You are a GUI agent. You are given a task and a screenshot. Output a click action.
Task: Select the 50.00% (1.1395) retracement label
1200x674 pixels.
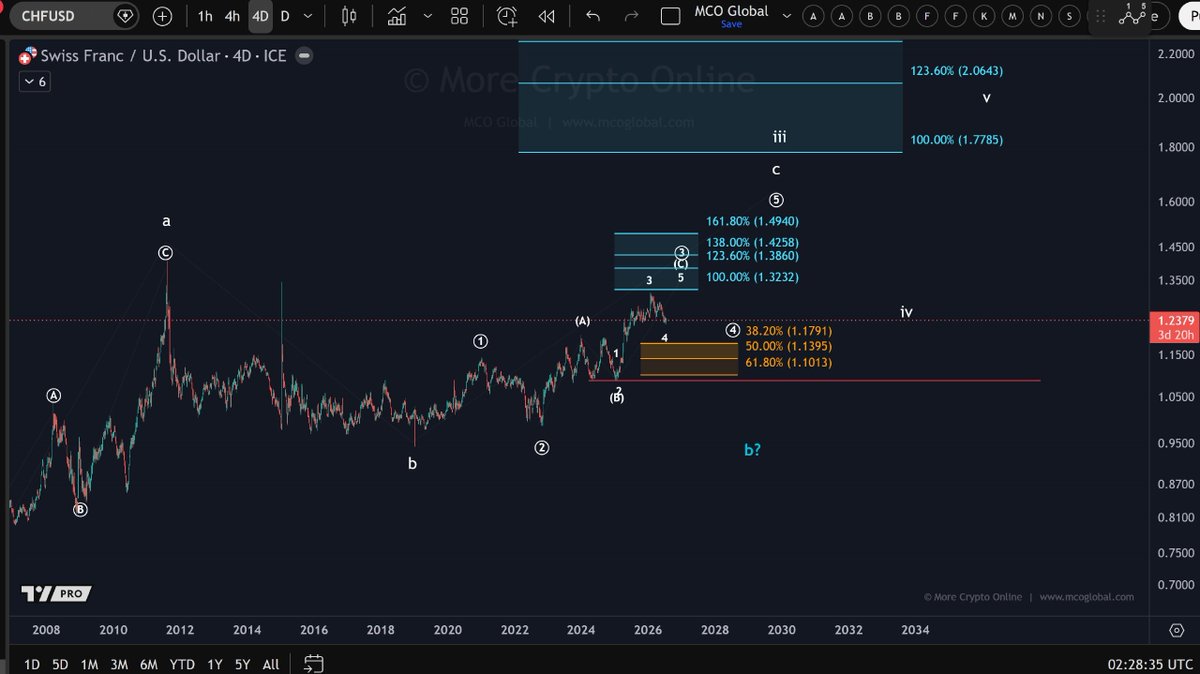pyautogui.click(x=789, y=346)
